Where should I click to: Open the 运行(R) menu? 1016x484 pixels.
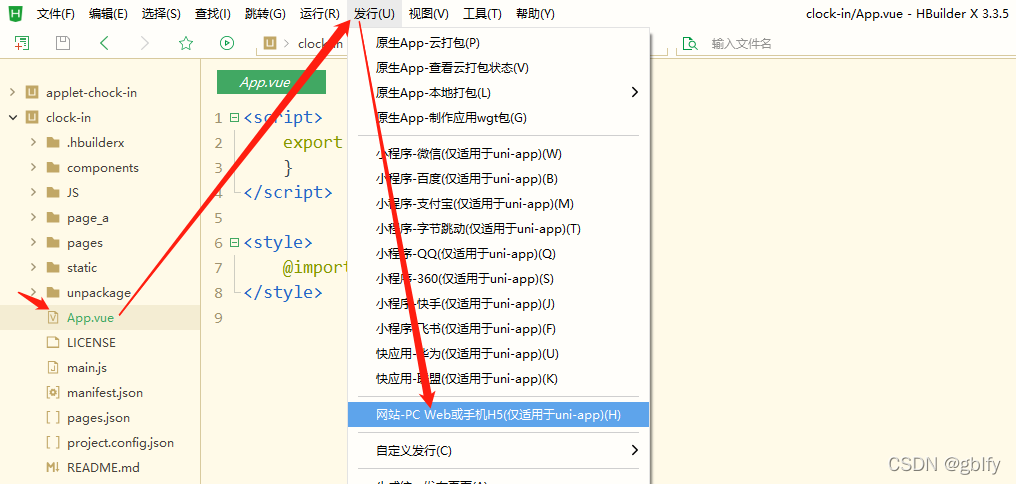320,14
